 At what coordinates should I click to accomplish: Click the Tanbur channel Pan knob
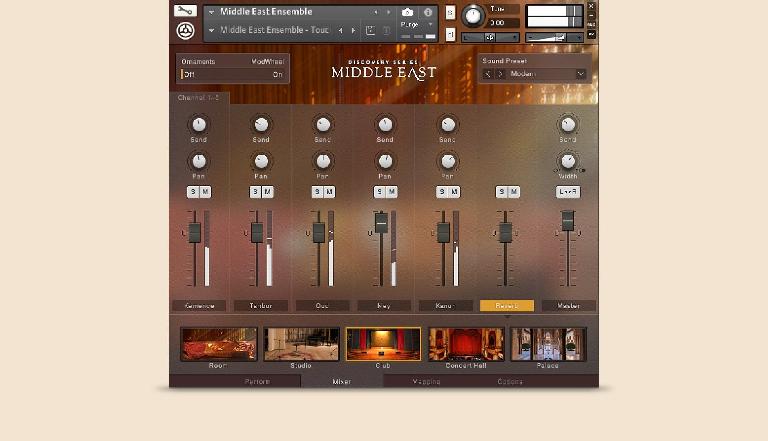click(261, 161)
